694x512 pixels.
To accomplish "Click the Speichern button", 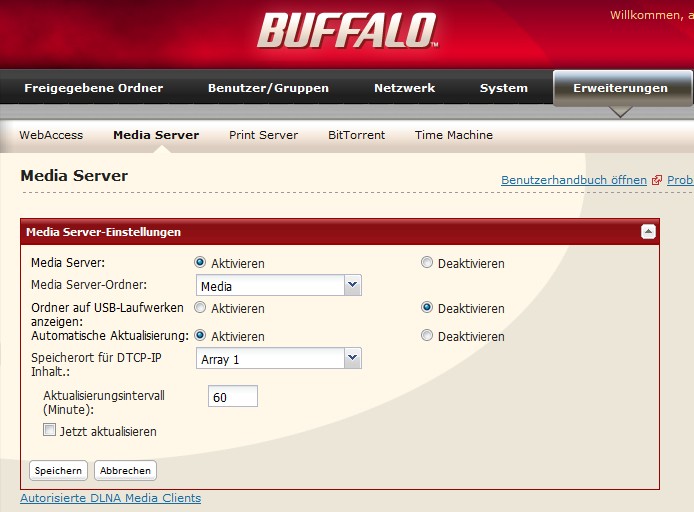I will coord(58,470).
